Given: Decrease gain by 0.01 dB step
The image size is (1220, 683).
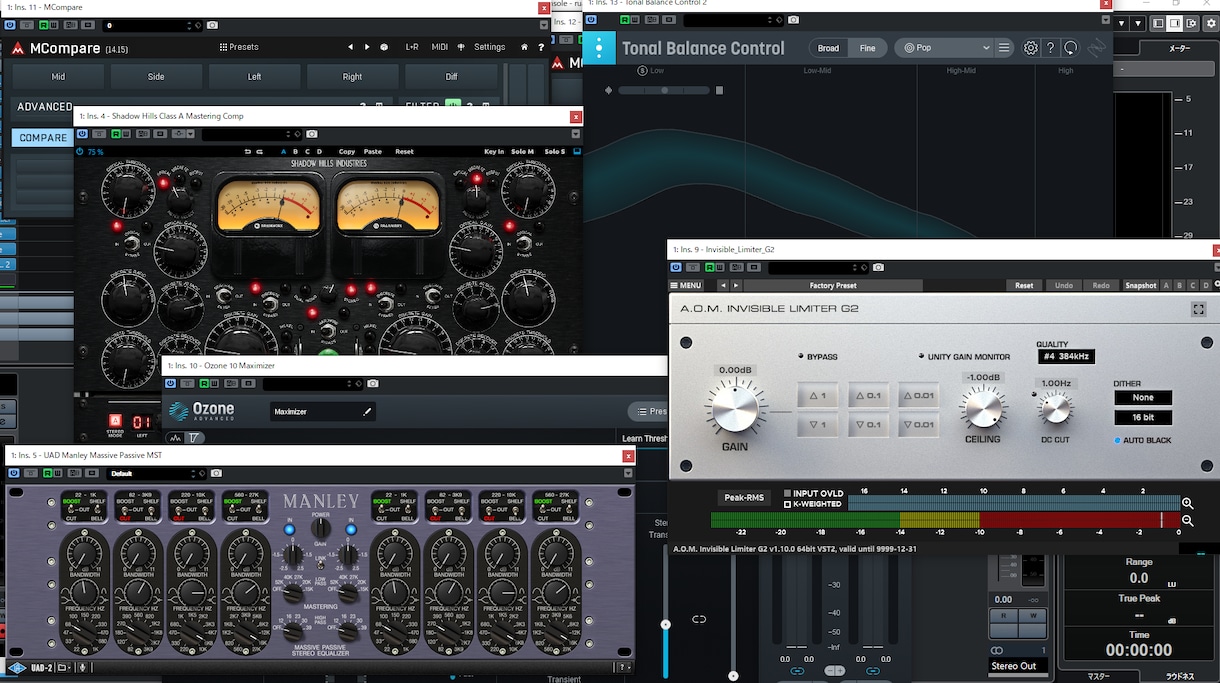Looking at the screenshot, I should click(x=918, y=425).
